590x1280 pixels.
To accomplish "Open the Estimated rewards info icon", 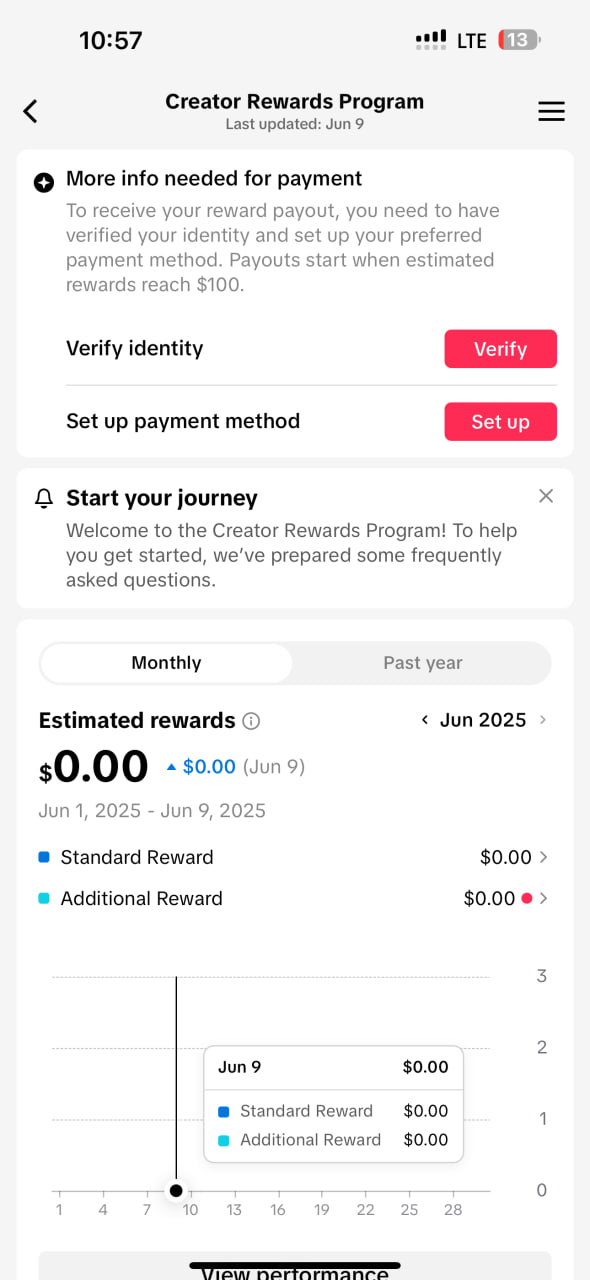I will [252, 721].
